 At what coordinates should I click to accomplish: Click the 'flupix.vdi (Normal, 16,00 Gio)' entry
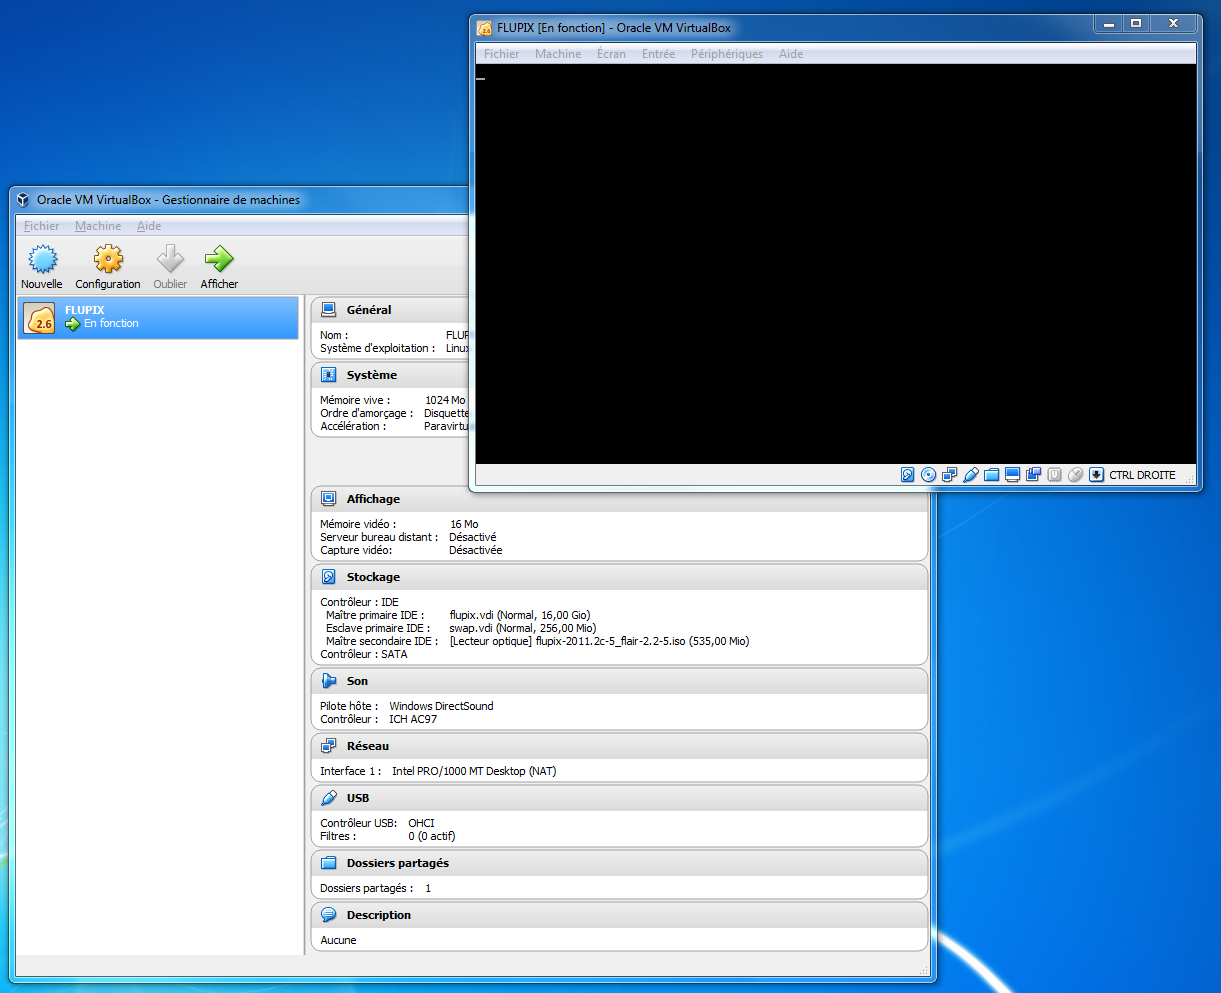tap(520, 615)
